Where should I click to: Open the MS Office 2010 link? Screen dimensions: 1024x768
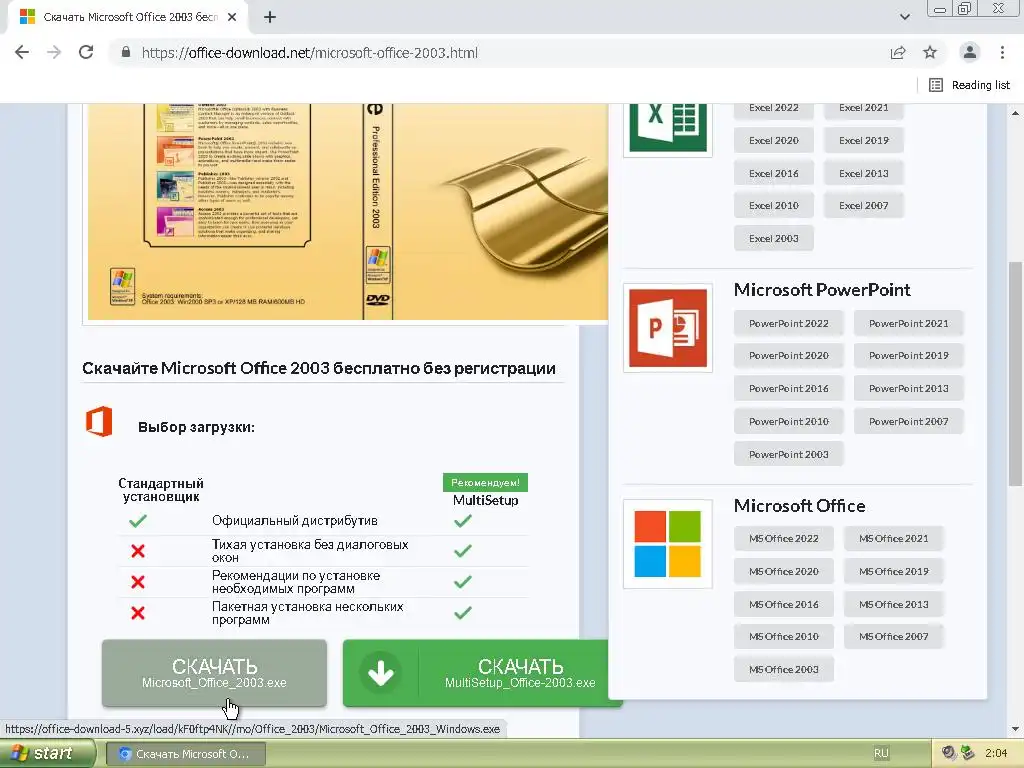point(784,637)
